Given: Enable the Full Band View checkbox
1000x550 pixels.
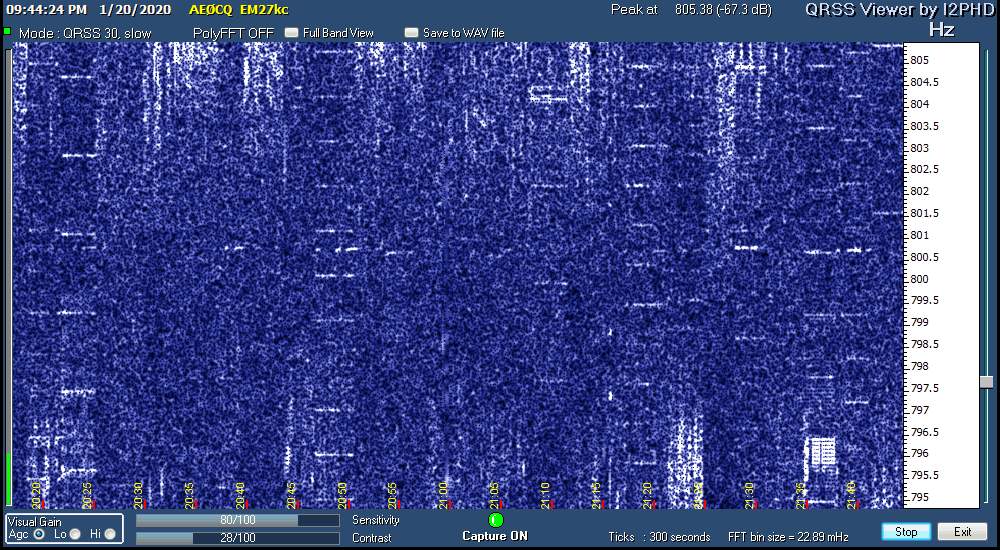Looking at the screenshot, I should (x=292, y=33).
